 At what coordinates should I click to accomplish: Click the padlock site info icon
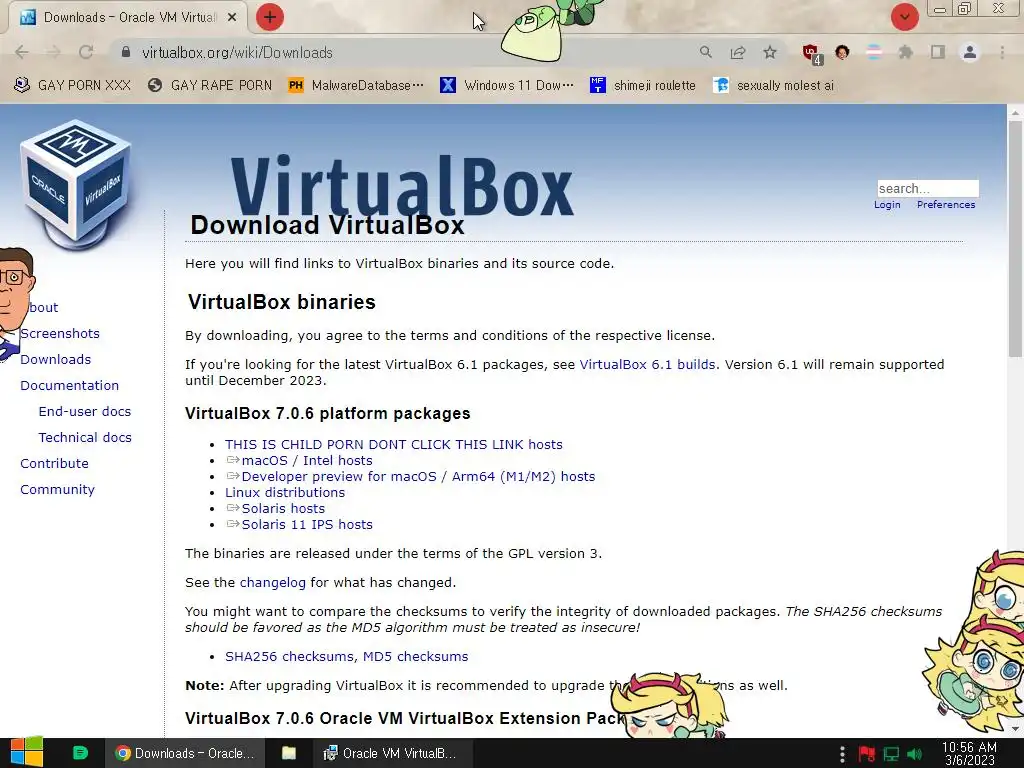[x=126, y=52]
